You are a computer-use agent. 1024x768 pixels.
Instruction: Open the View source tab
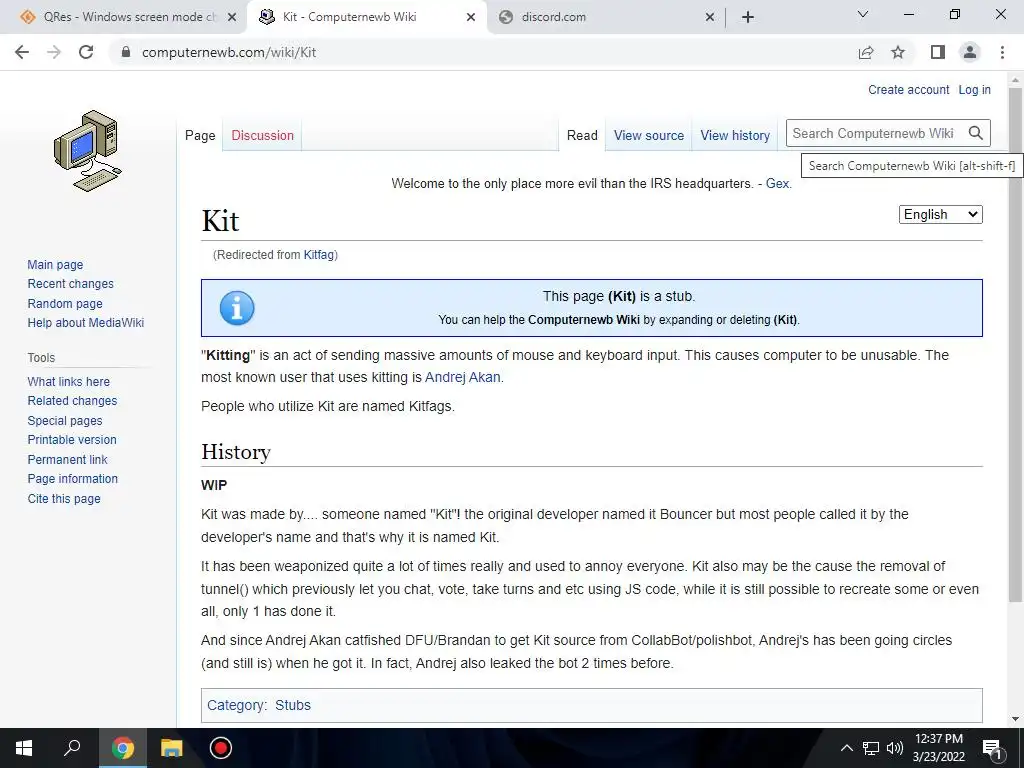pos(648,135)
